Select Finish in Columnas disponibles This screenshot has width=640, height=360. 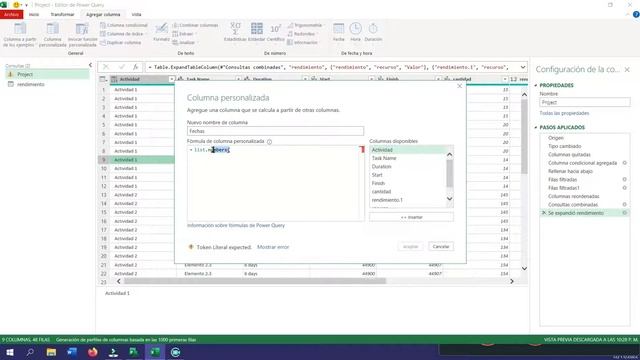[x=378, y=183]
